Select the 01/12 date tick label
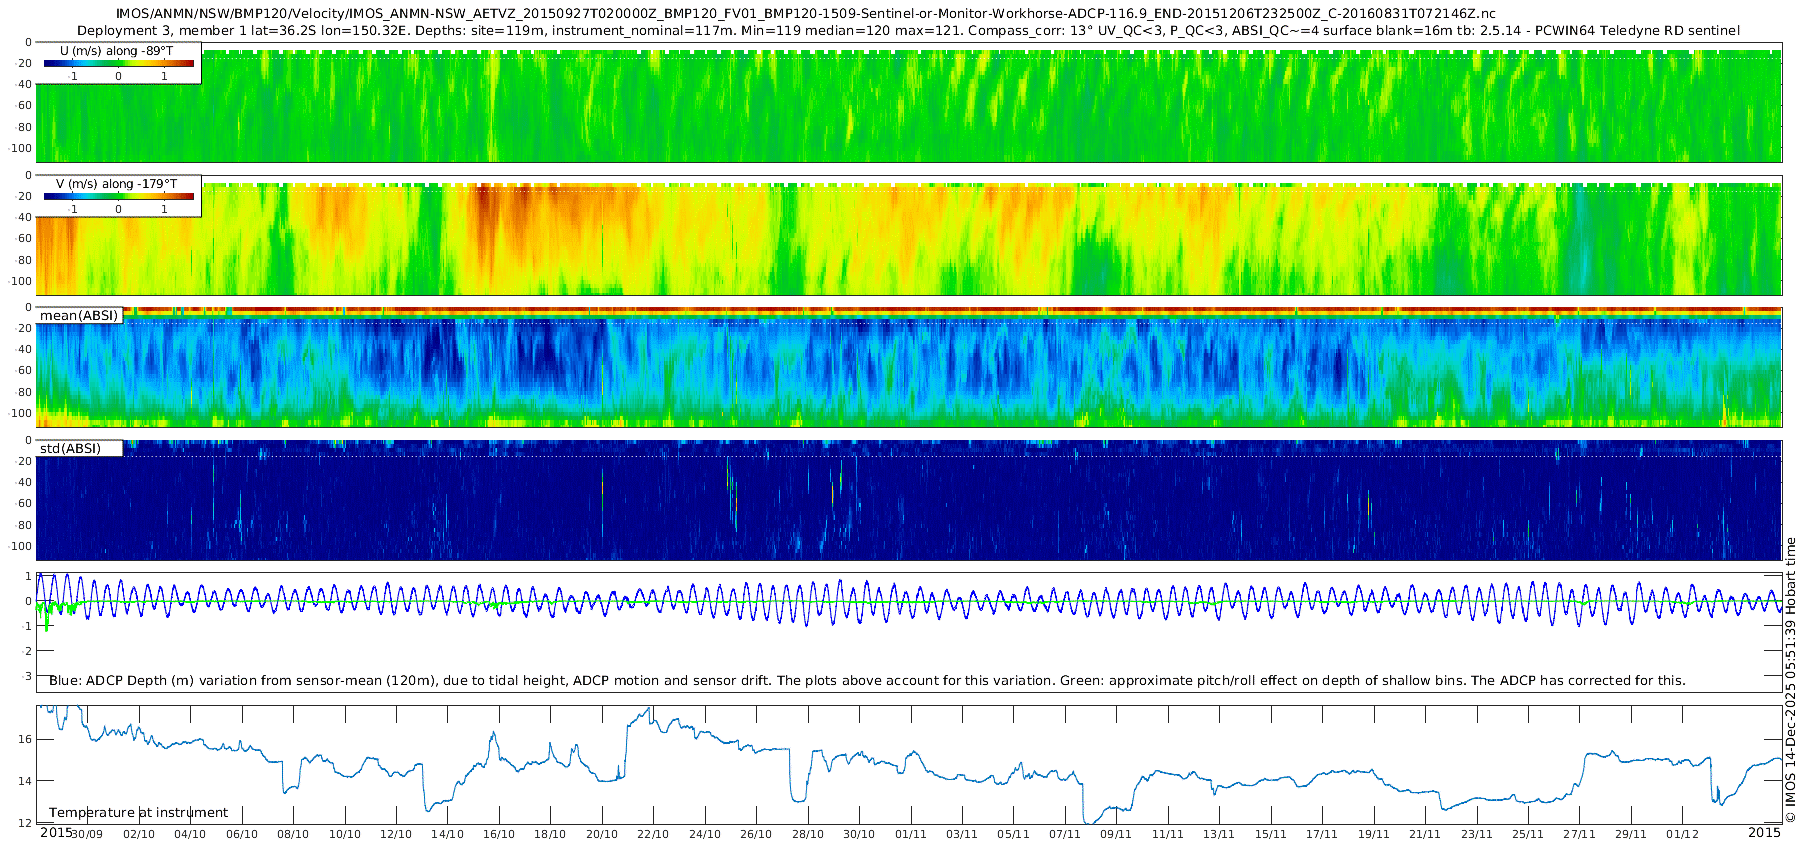The image size is (1800, 850). pos(1682,834)
